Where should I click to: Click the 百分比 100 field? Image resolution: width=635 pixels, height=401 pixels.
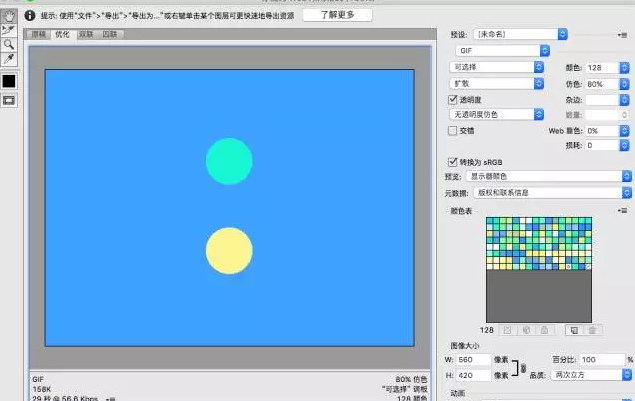tap(602, 360)
